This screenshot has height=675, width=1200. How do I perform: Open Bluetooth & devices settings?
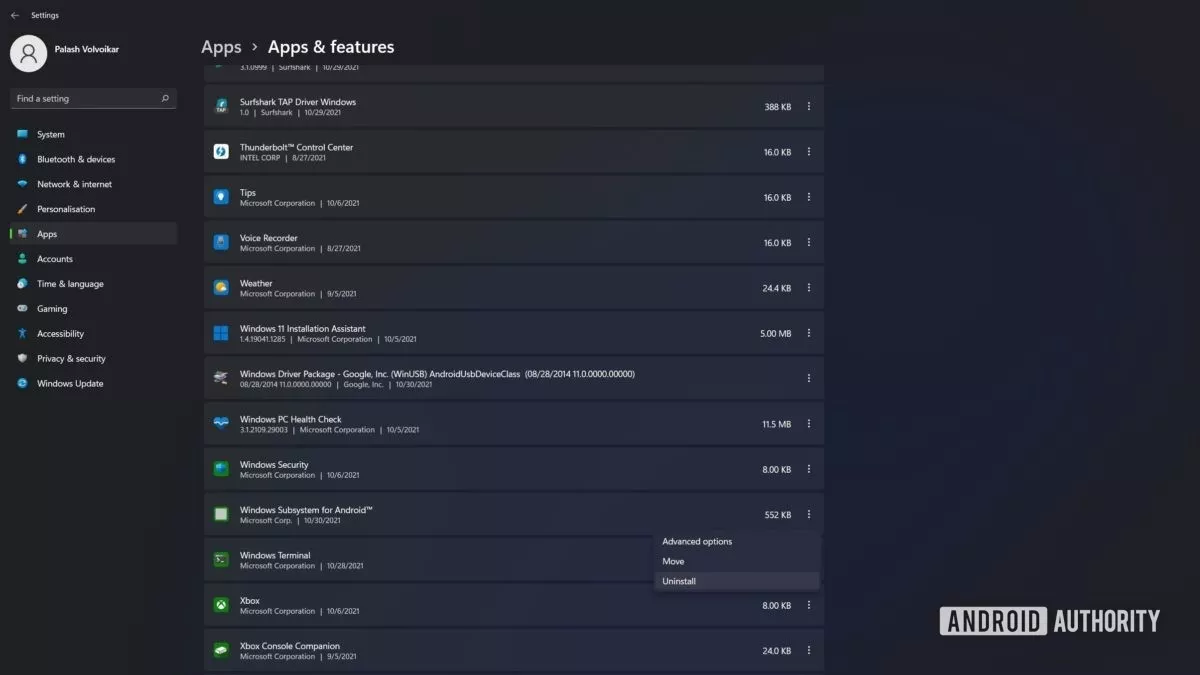coord(93,159)
